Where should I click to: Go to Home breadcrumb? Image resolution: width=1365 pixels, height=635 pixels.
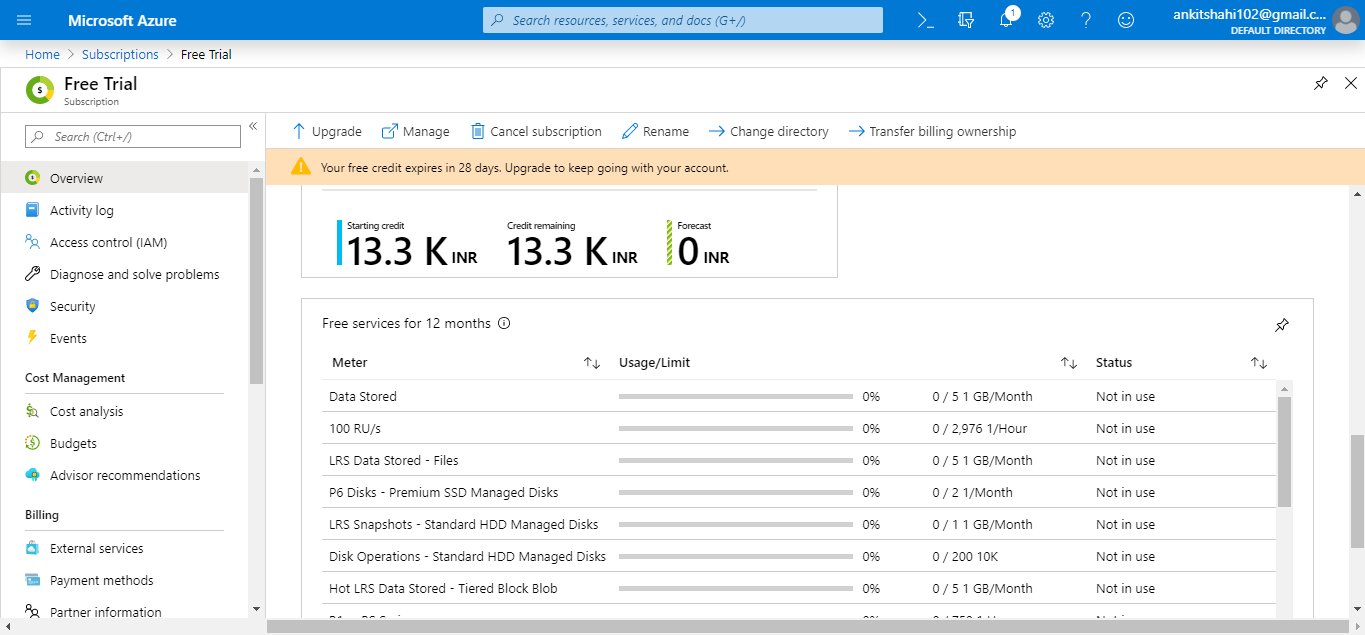click(x=42, y=54)
